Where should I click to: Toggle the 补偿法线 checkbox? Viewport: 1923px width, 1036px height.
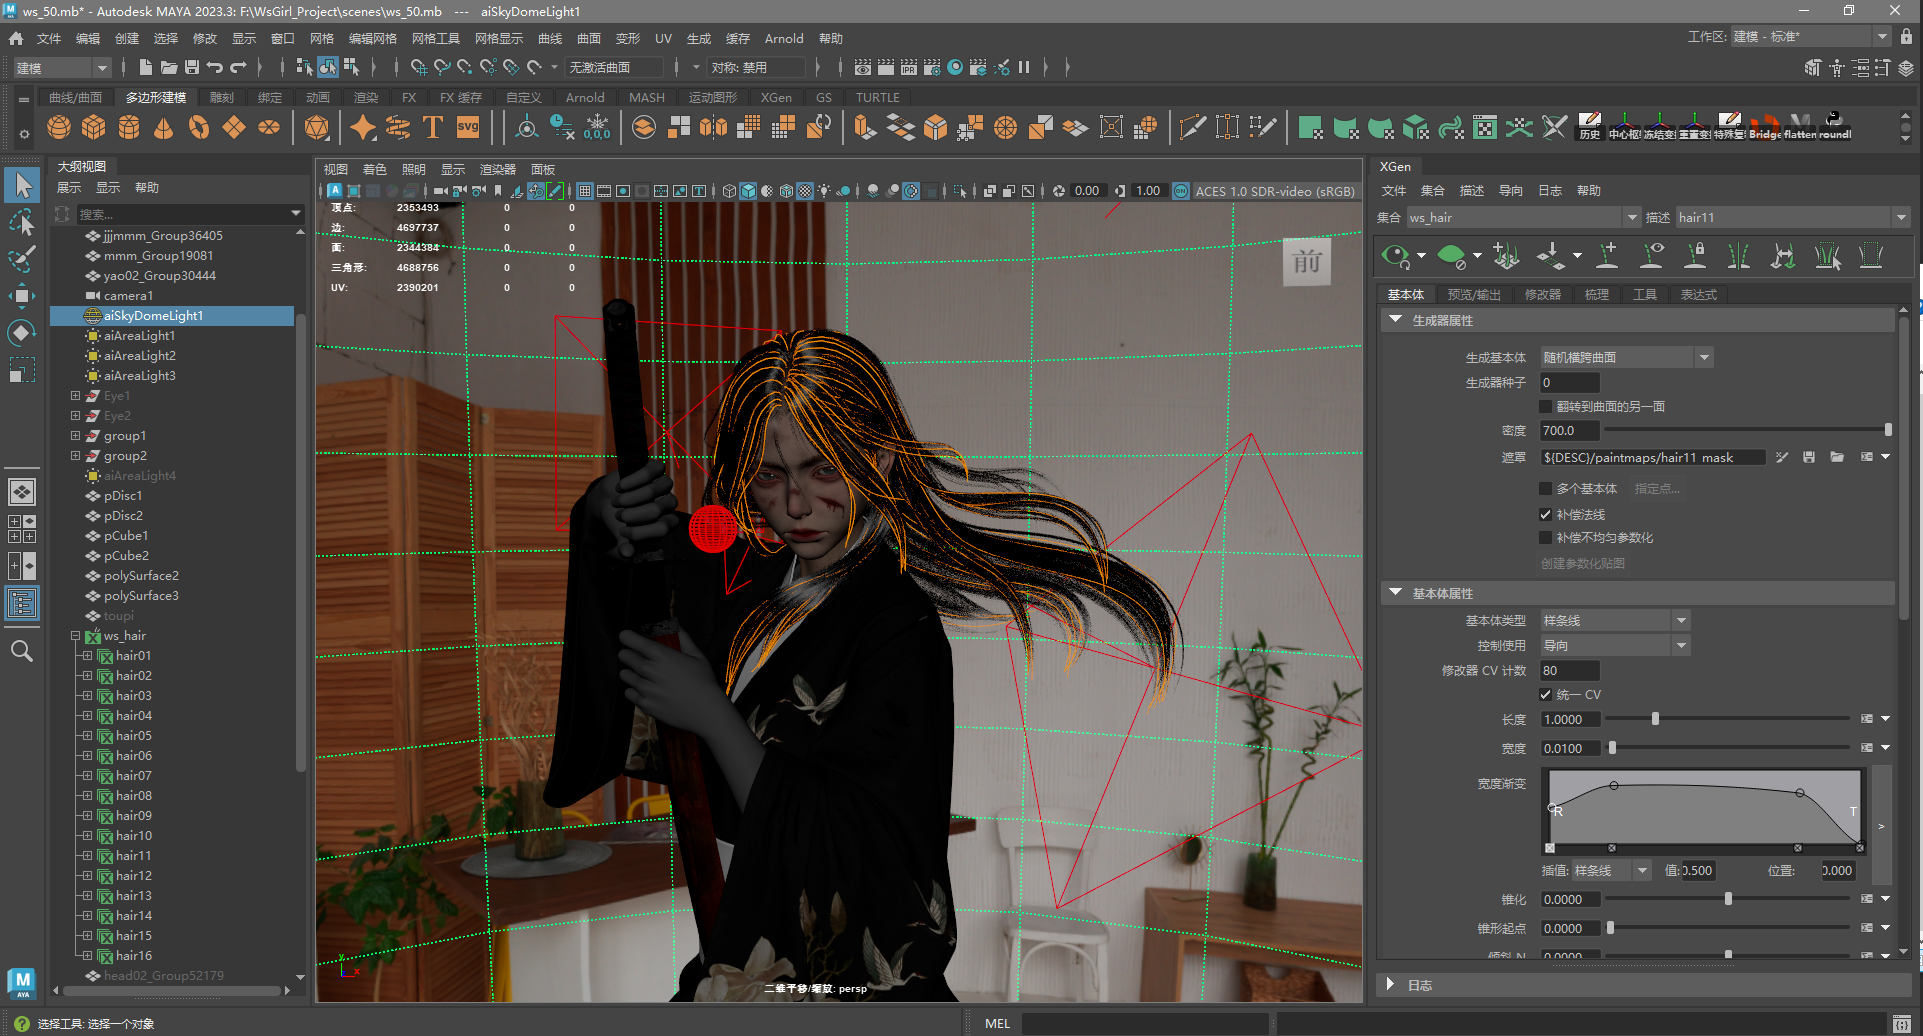1546,514
